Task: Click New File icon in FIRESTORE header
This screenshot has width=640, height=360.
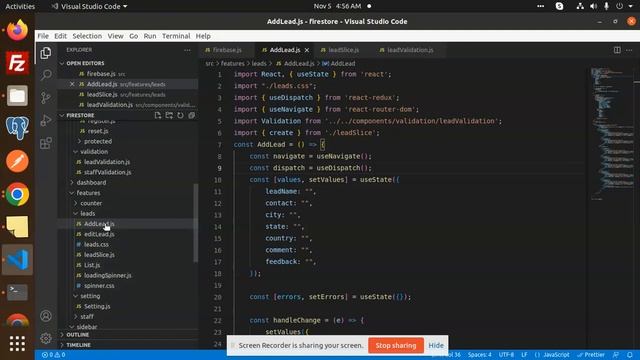Action: coord(158,116)
